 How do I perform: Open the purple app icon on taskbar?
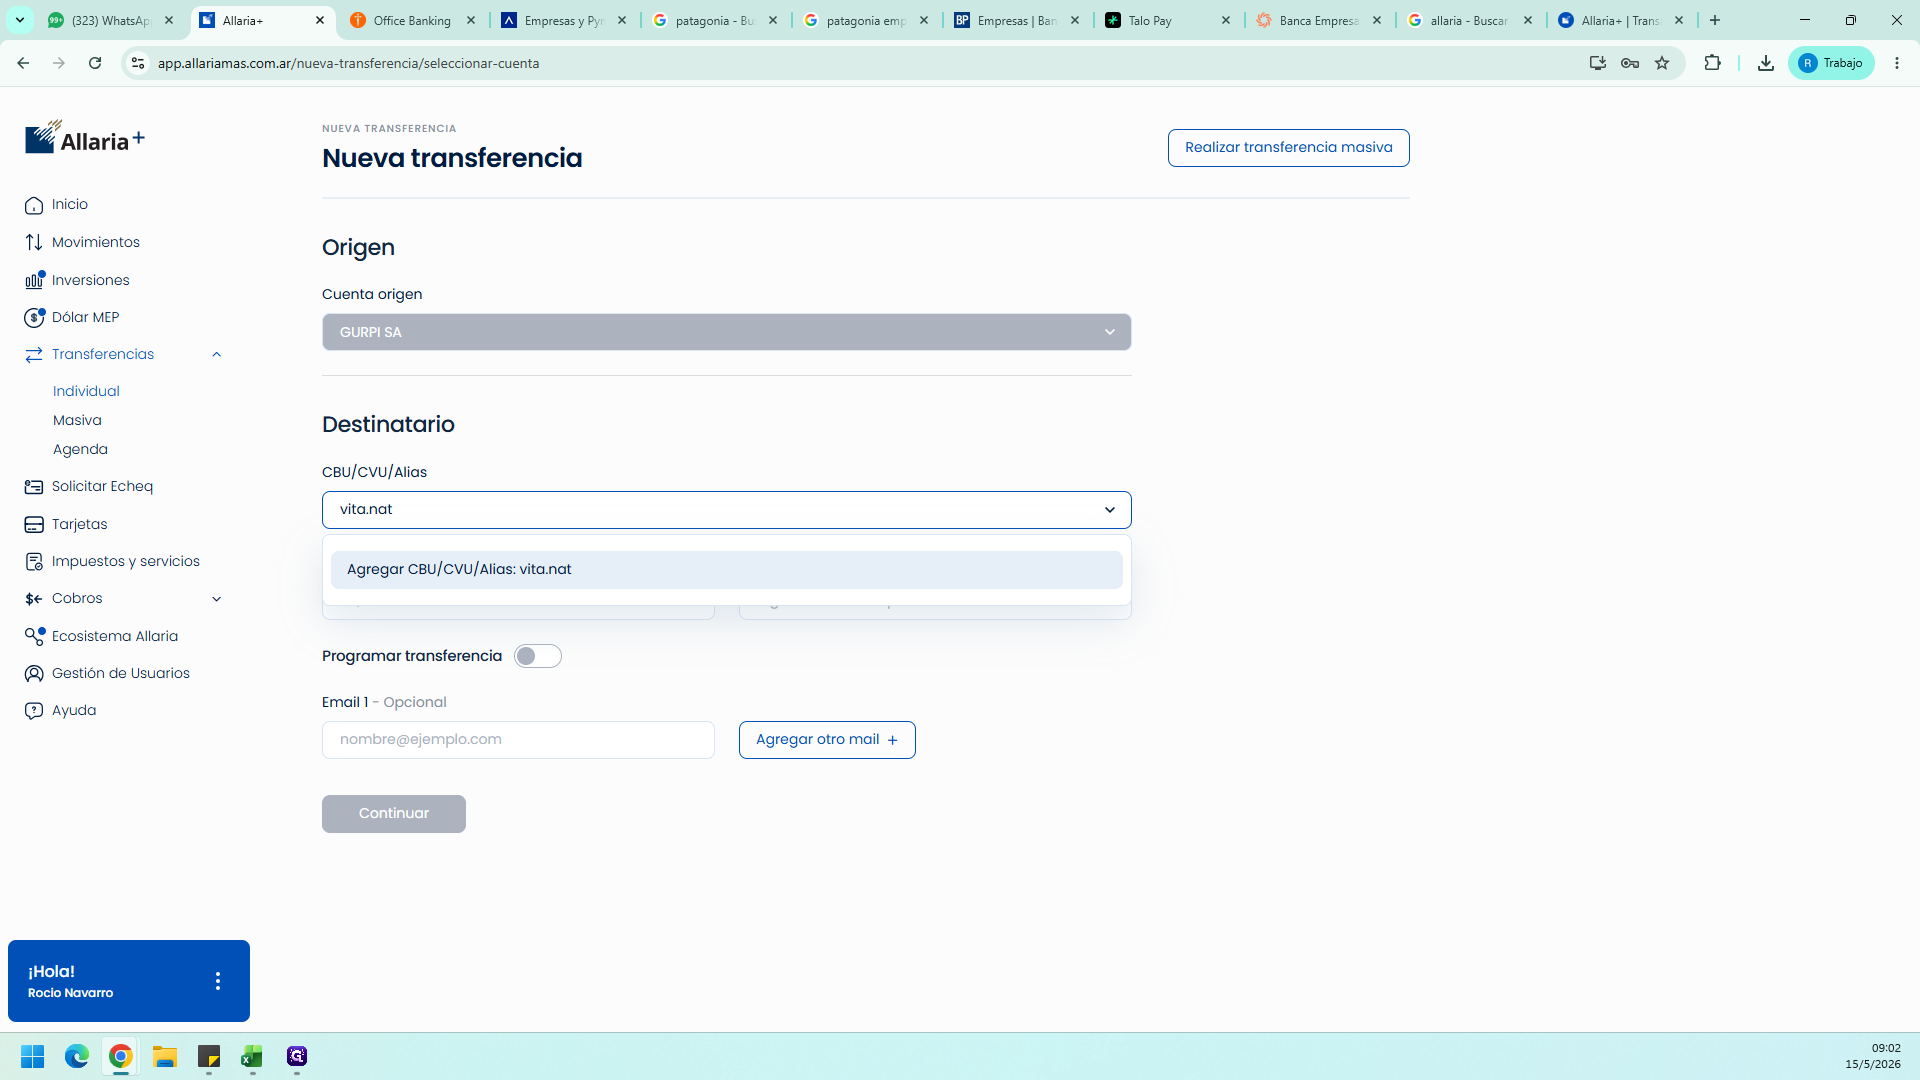(297, 1056)
